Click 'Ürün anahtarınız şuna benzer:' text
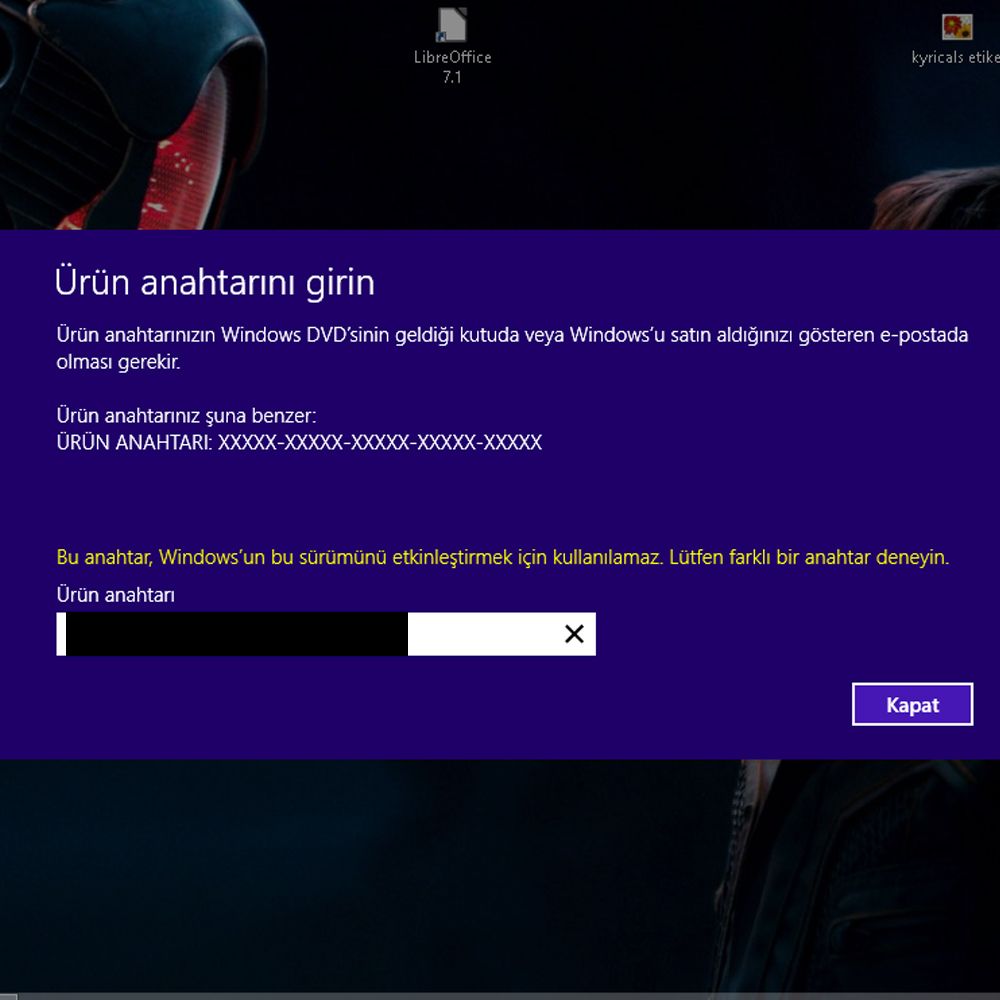1000x1000 pixels. [186, 416]
